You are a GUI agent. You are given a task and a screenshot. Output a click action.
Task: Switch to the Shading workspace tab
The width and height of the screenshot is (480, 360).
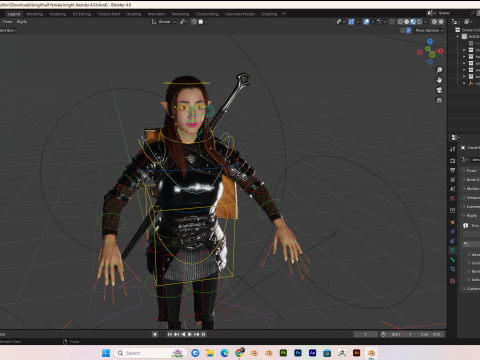134,14
